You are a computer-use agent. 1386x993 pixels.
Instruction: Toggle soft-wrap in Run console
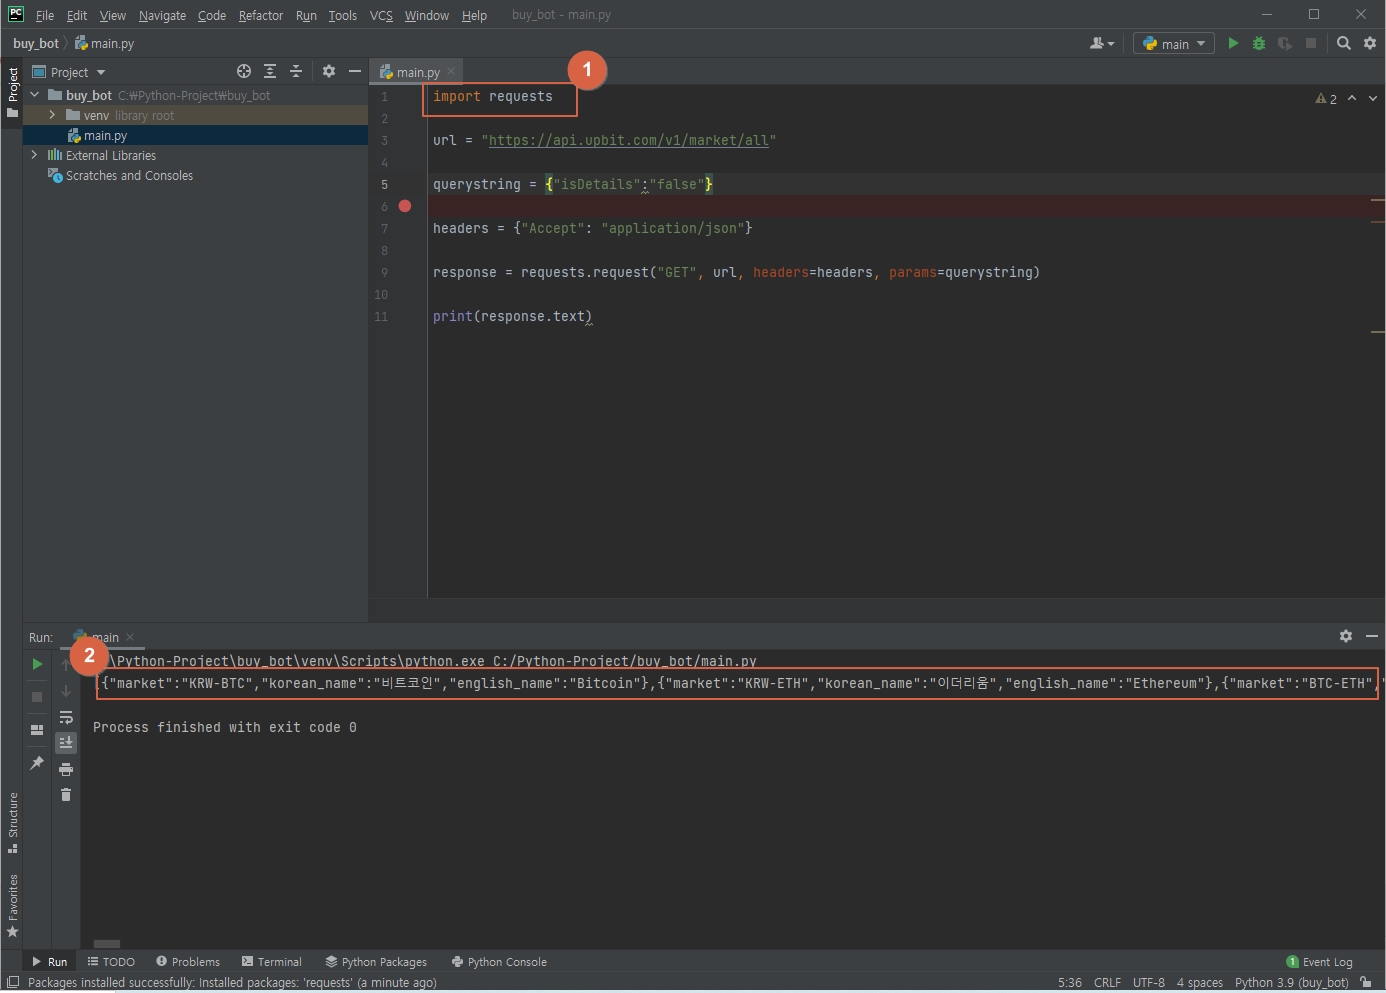click(x=66, y=717)
